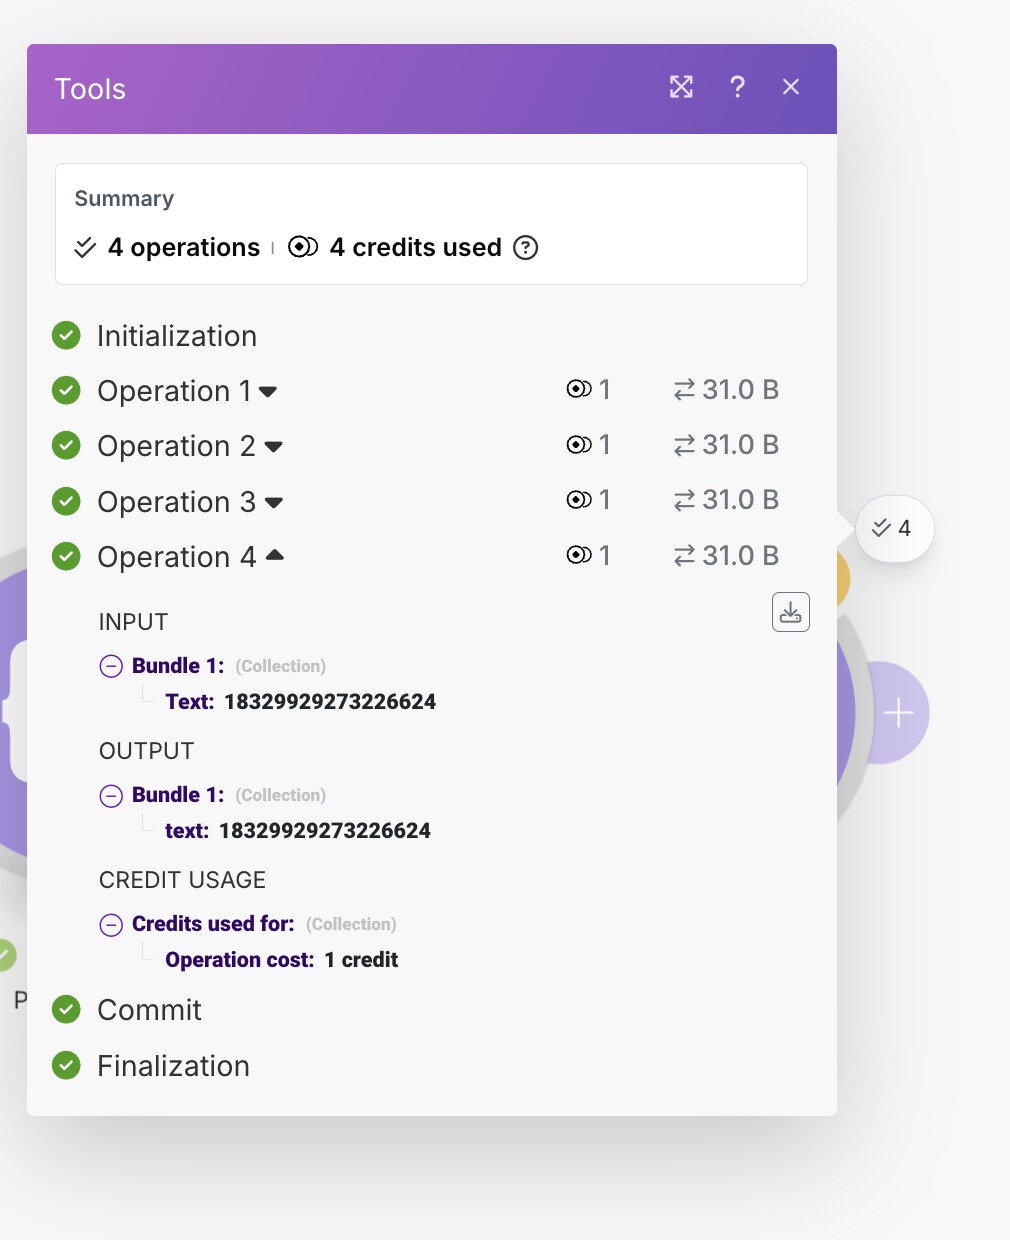Click the Operation 1 credits icon
This screenshot has height=1240, width=1010.
(579, 389)
